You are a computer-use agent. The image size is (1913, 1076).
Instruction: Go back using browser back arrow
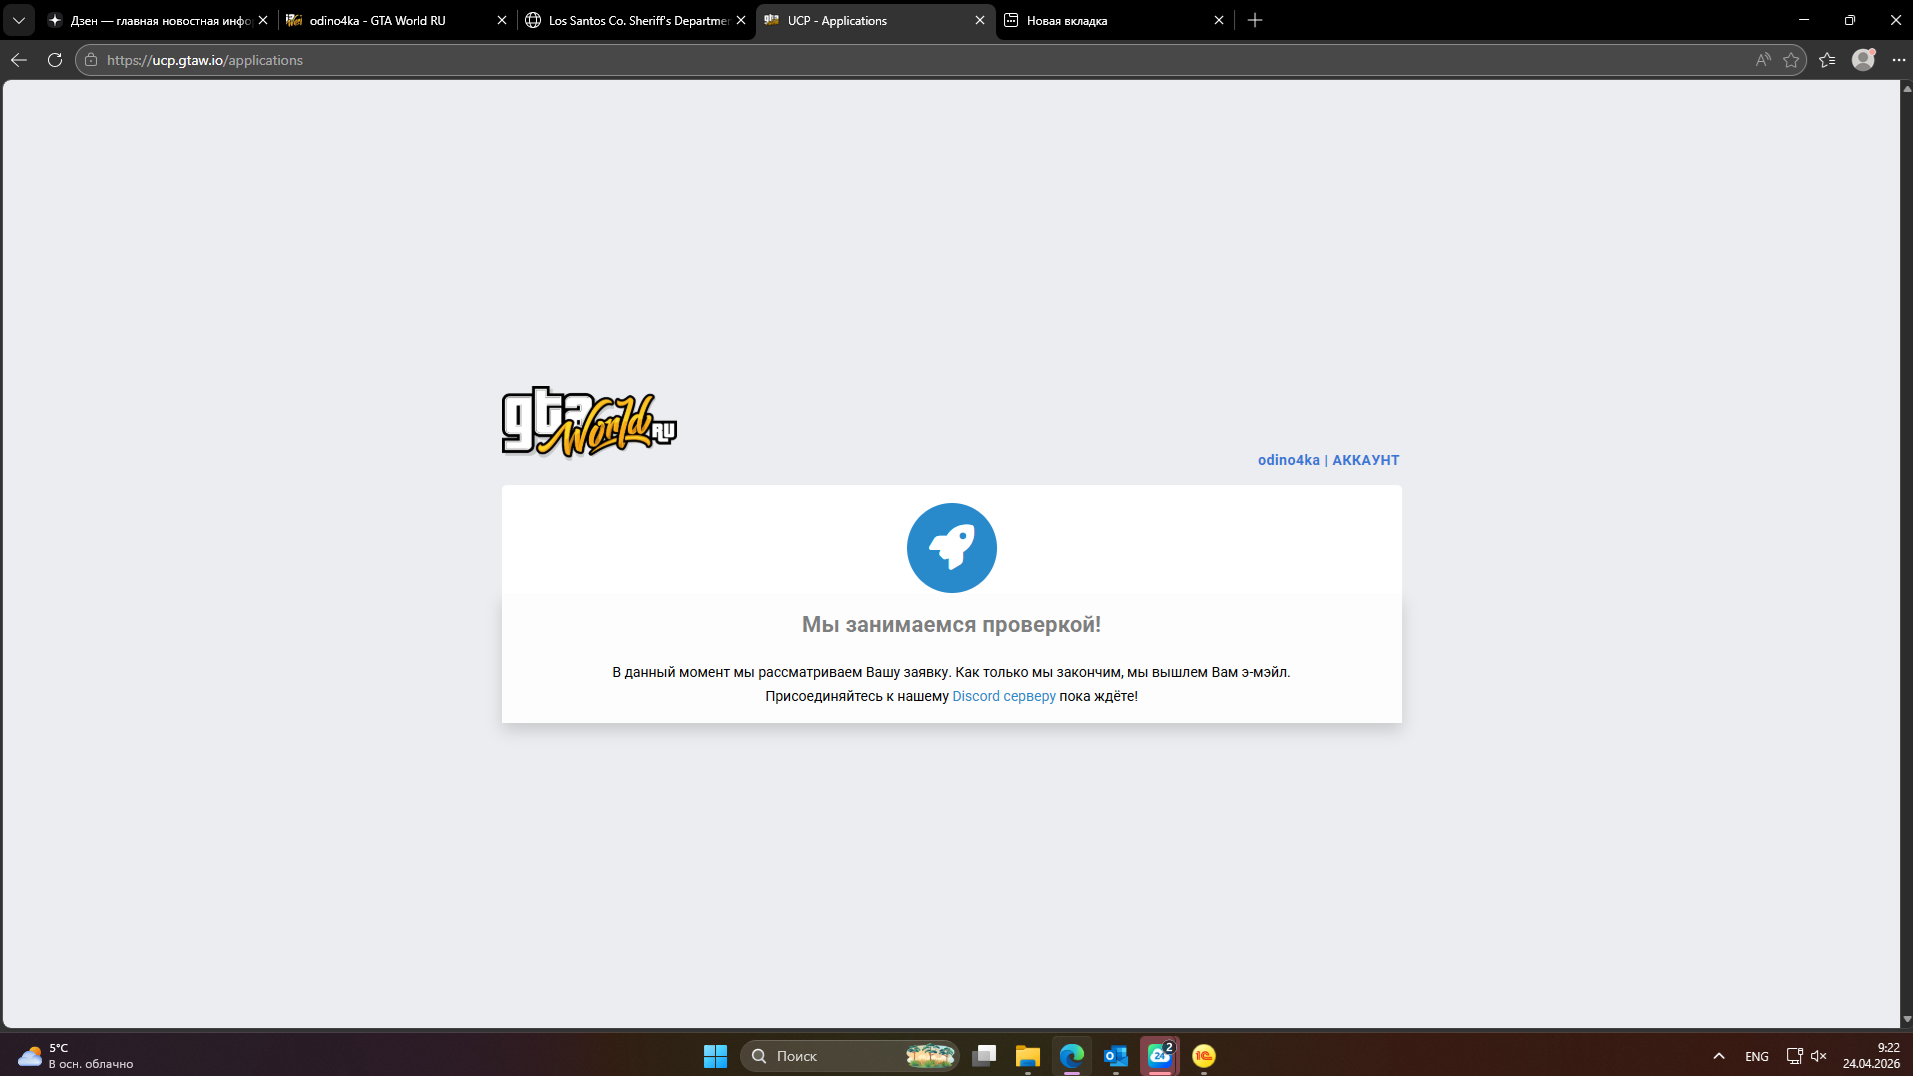[19, 60]
